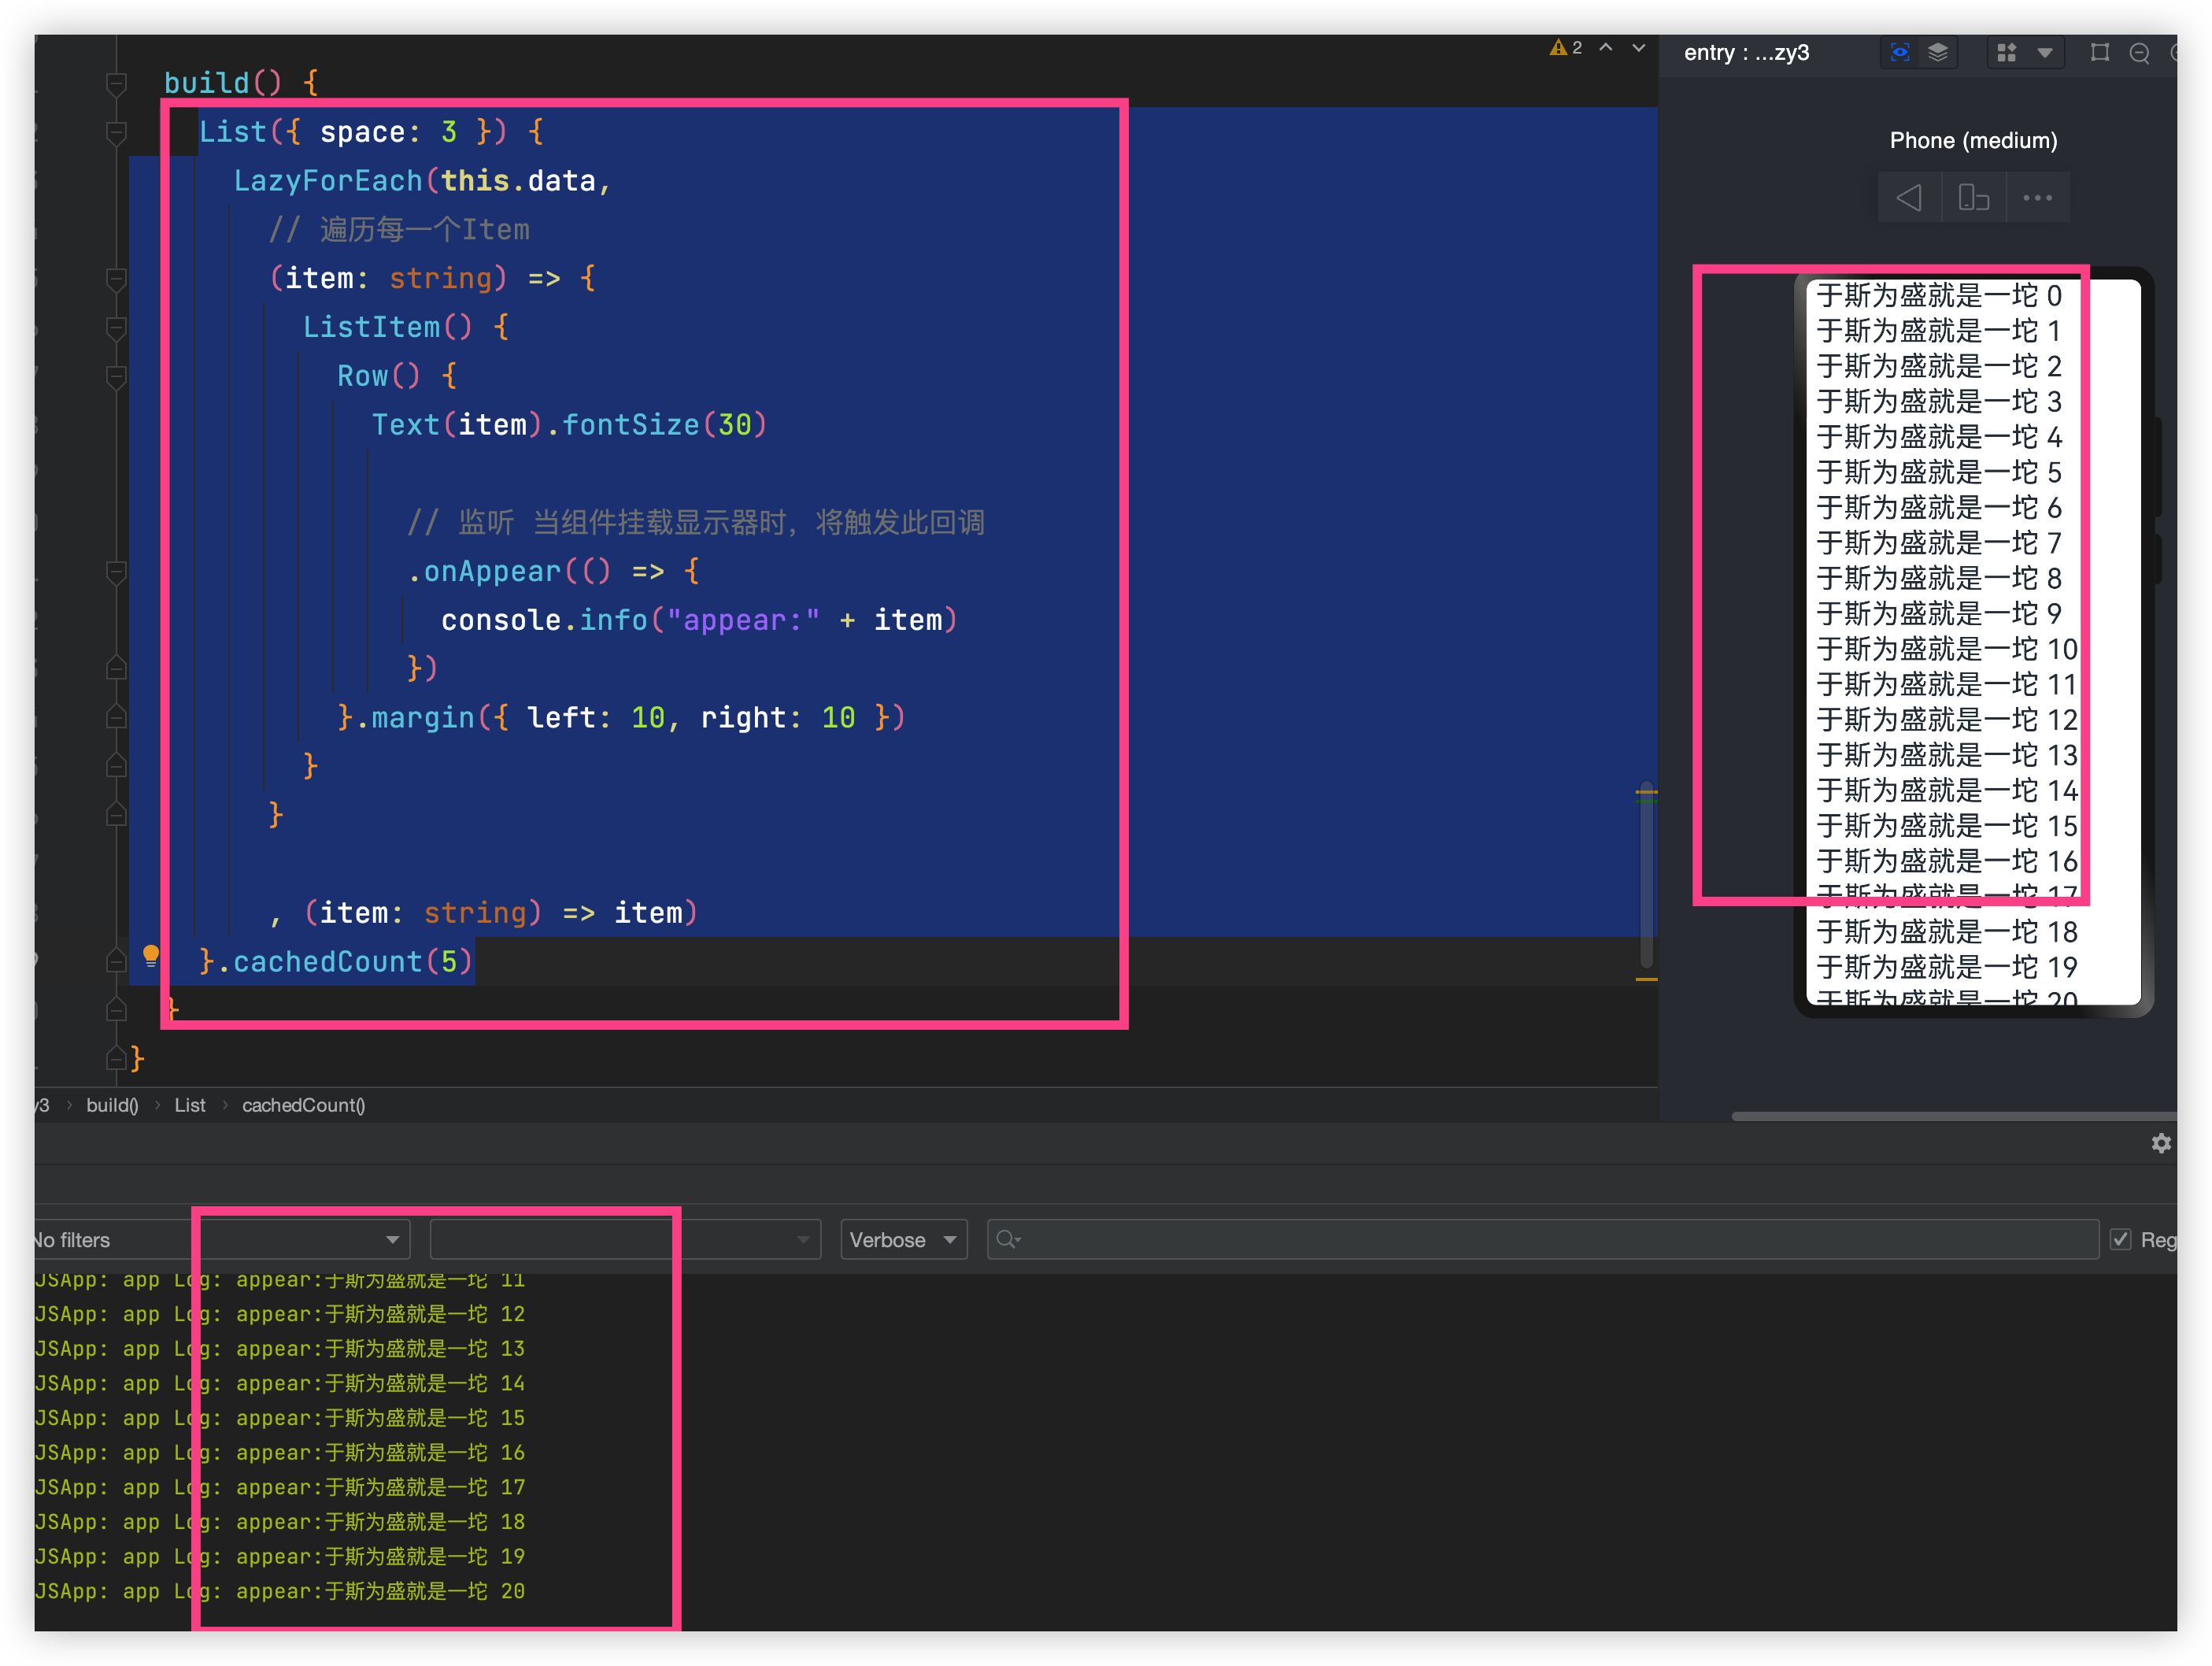Click the light bulb hint icon in gutter
The width and height of the screenshot is (2212, 1666).
tap(151, 955)
